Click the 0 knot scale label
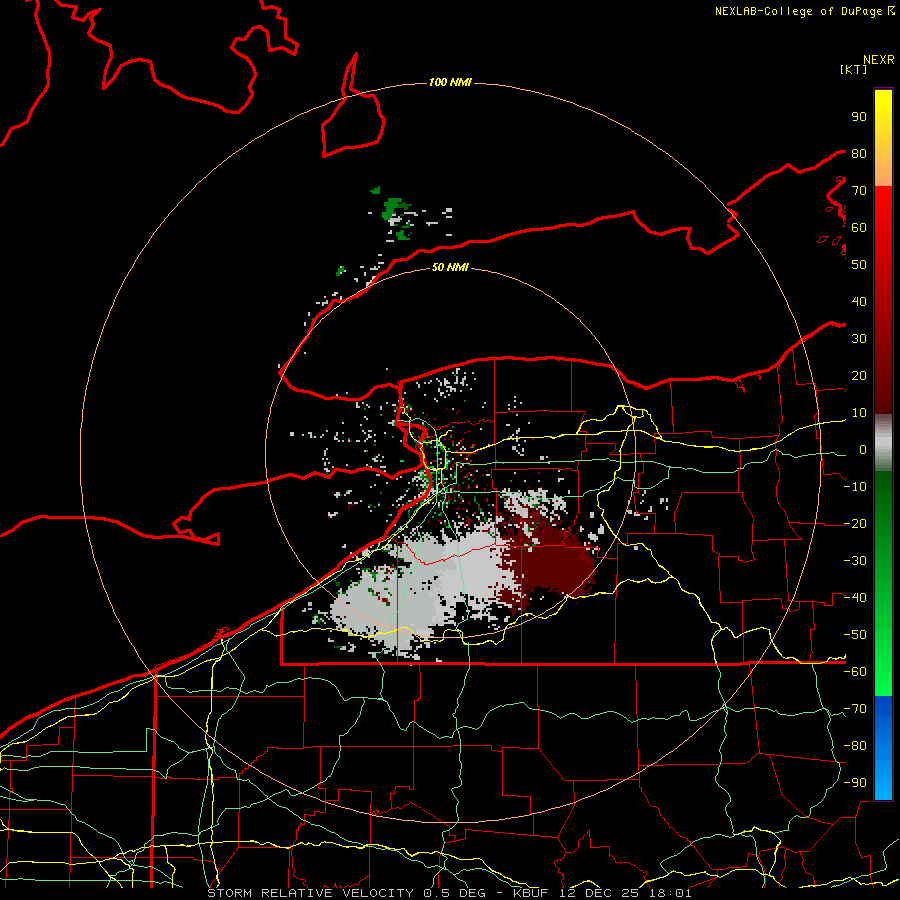 pyautogui.click(x=863, y=450)
